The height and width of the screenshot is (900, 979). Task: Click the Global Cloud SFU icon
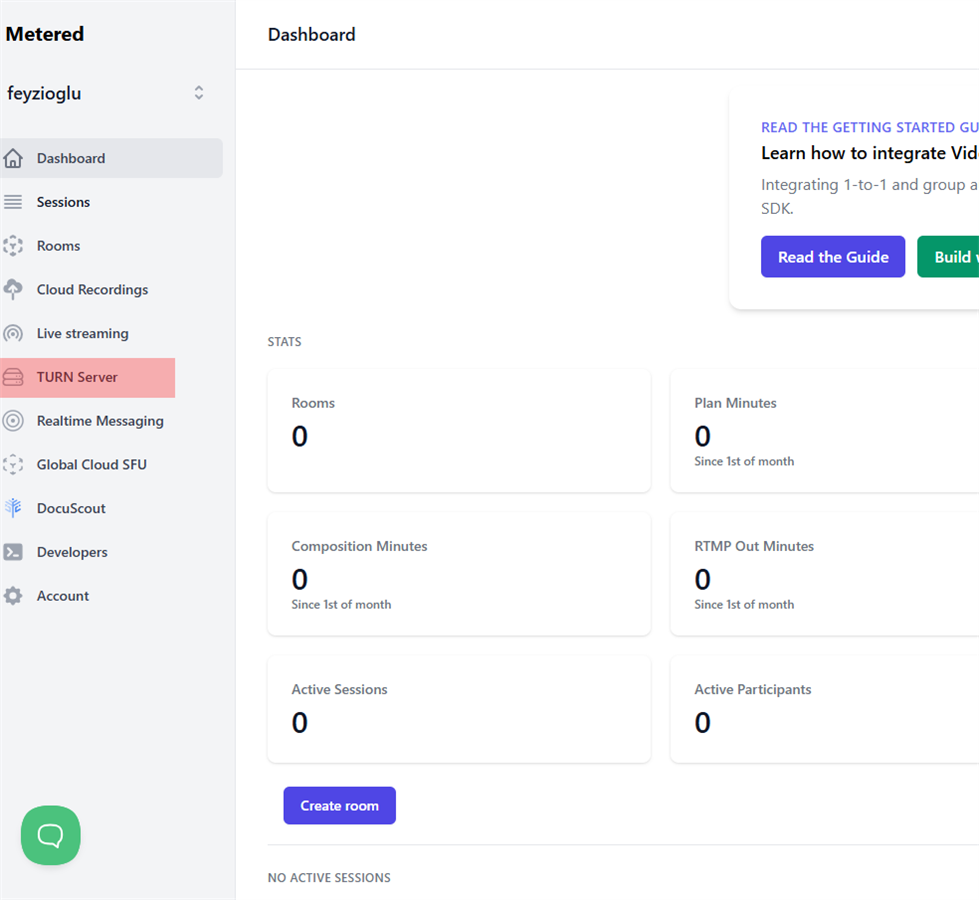coord(13,464)
